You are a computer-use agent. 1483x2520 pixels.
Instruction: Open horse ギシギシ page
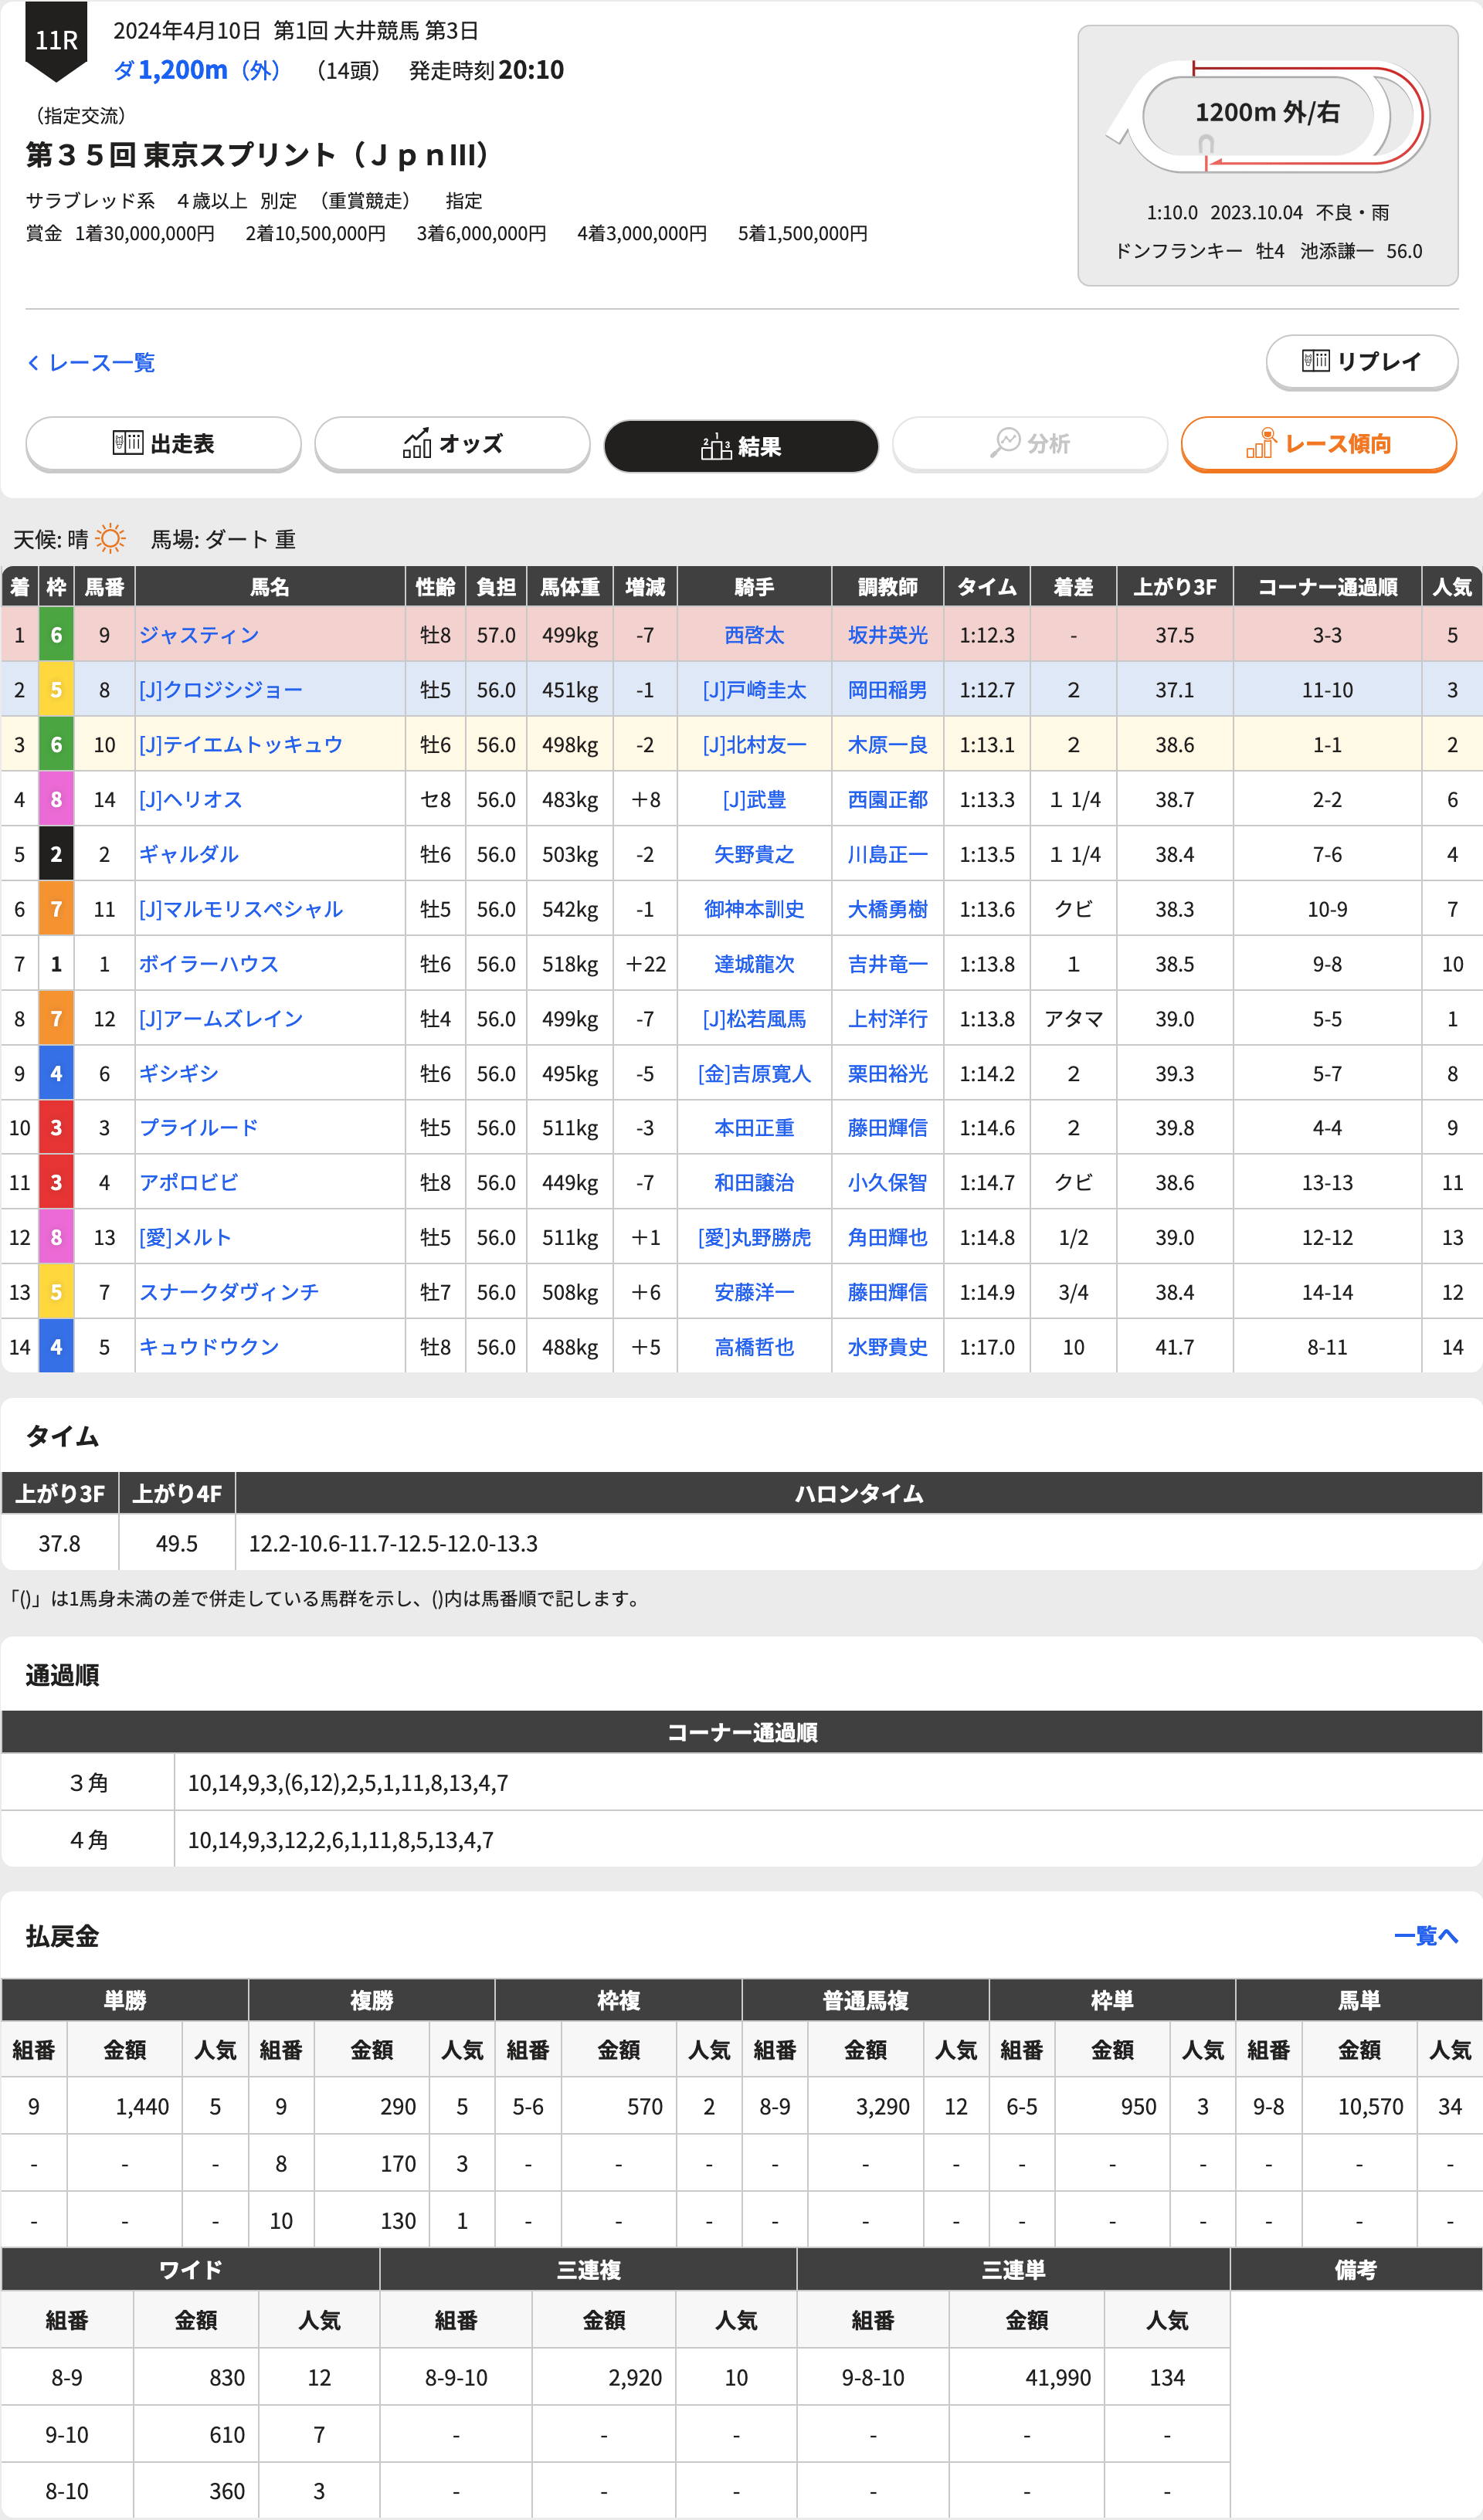179,1074
